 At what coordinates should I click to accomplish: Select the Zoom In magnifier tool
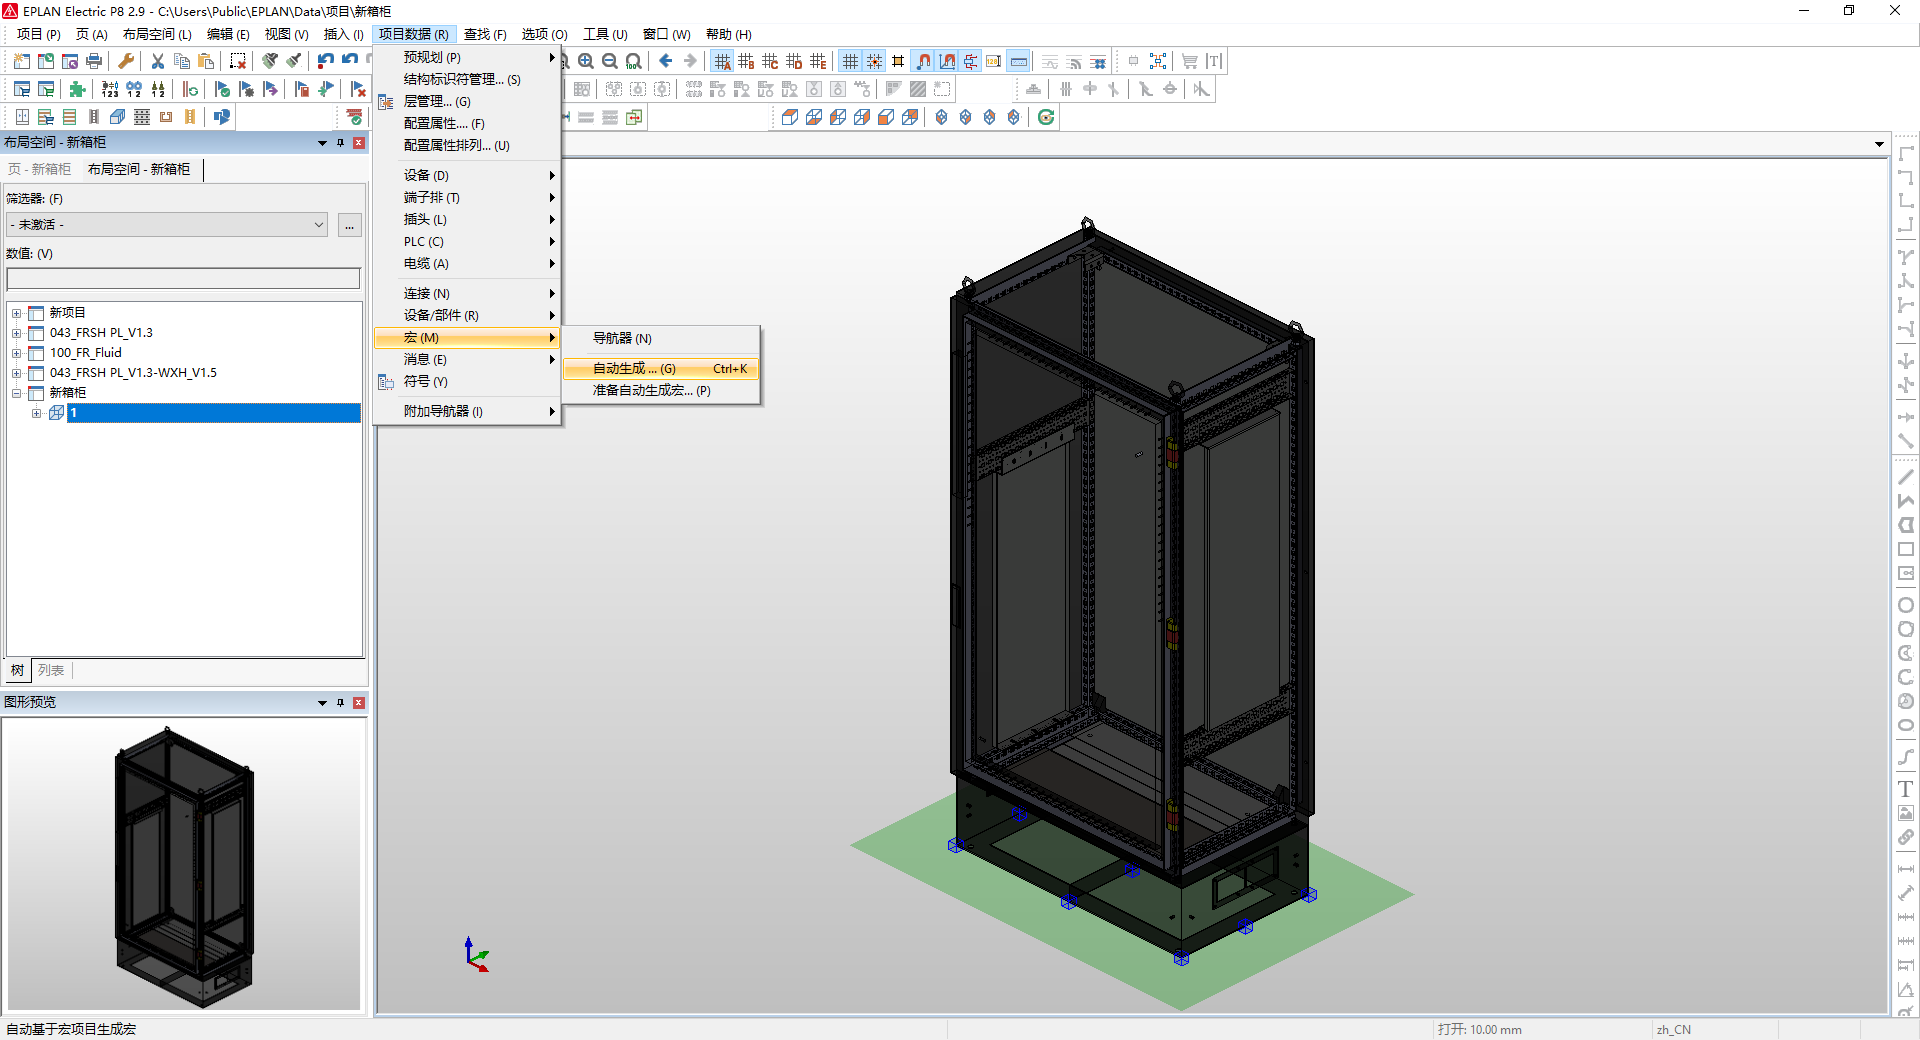[x=587, y=61]
